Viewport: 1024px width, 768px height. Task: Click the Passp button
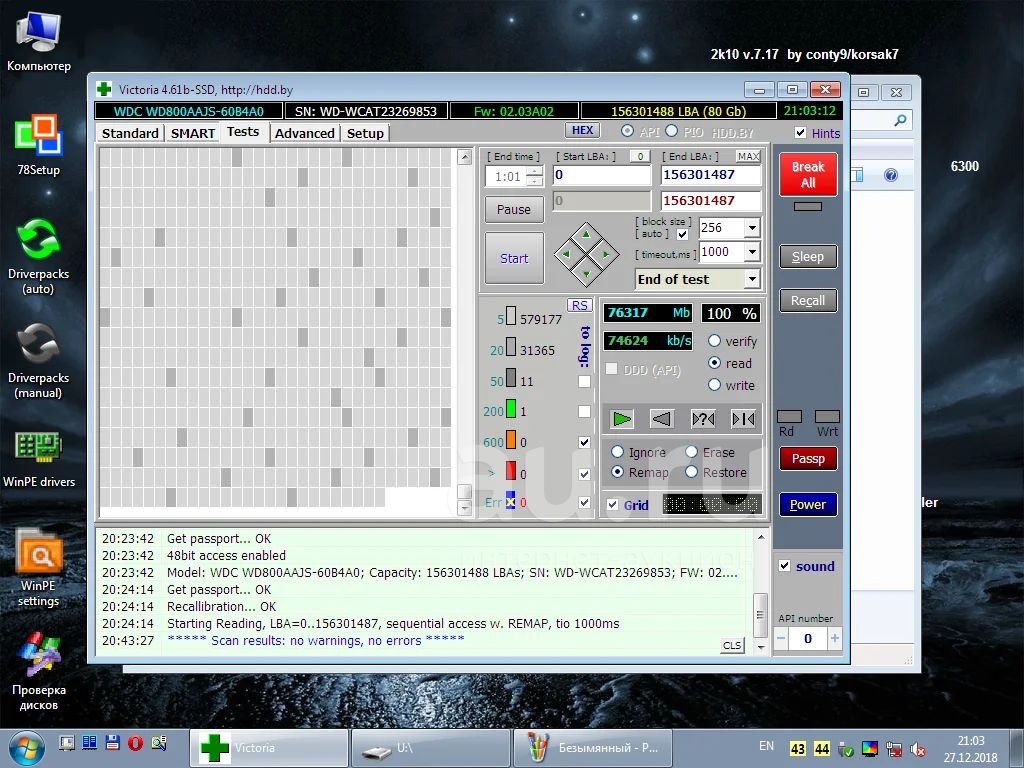808,458
